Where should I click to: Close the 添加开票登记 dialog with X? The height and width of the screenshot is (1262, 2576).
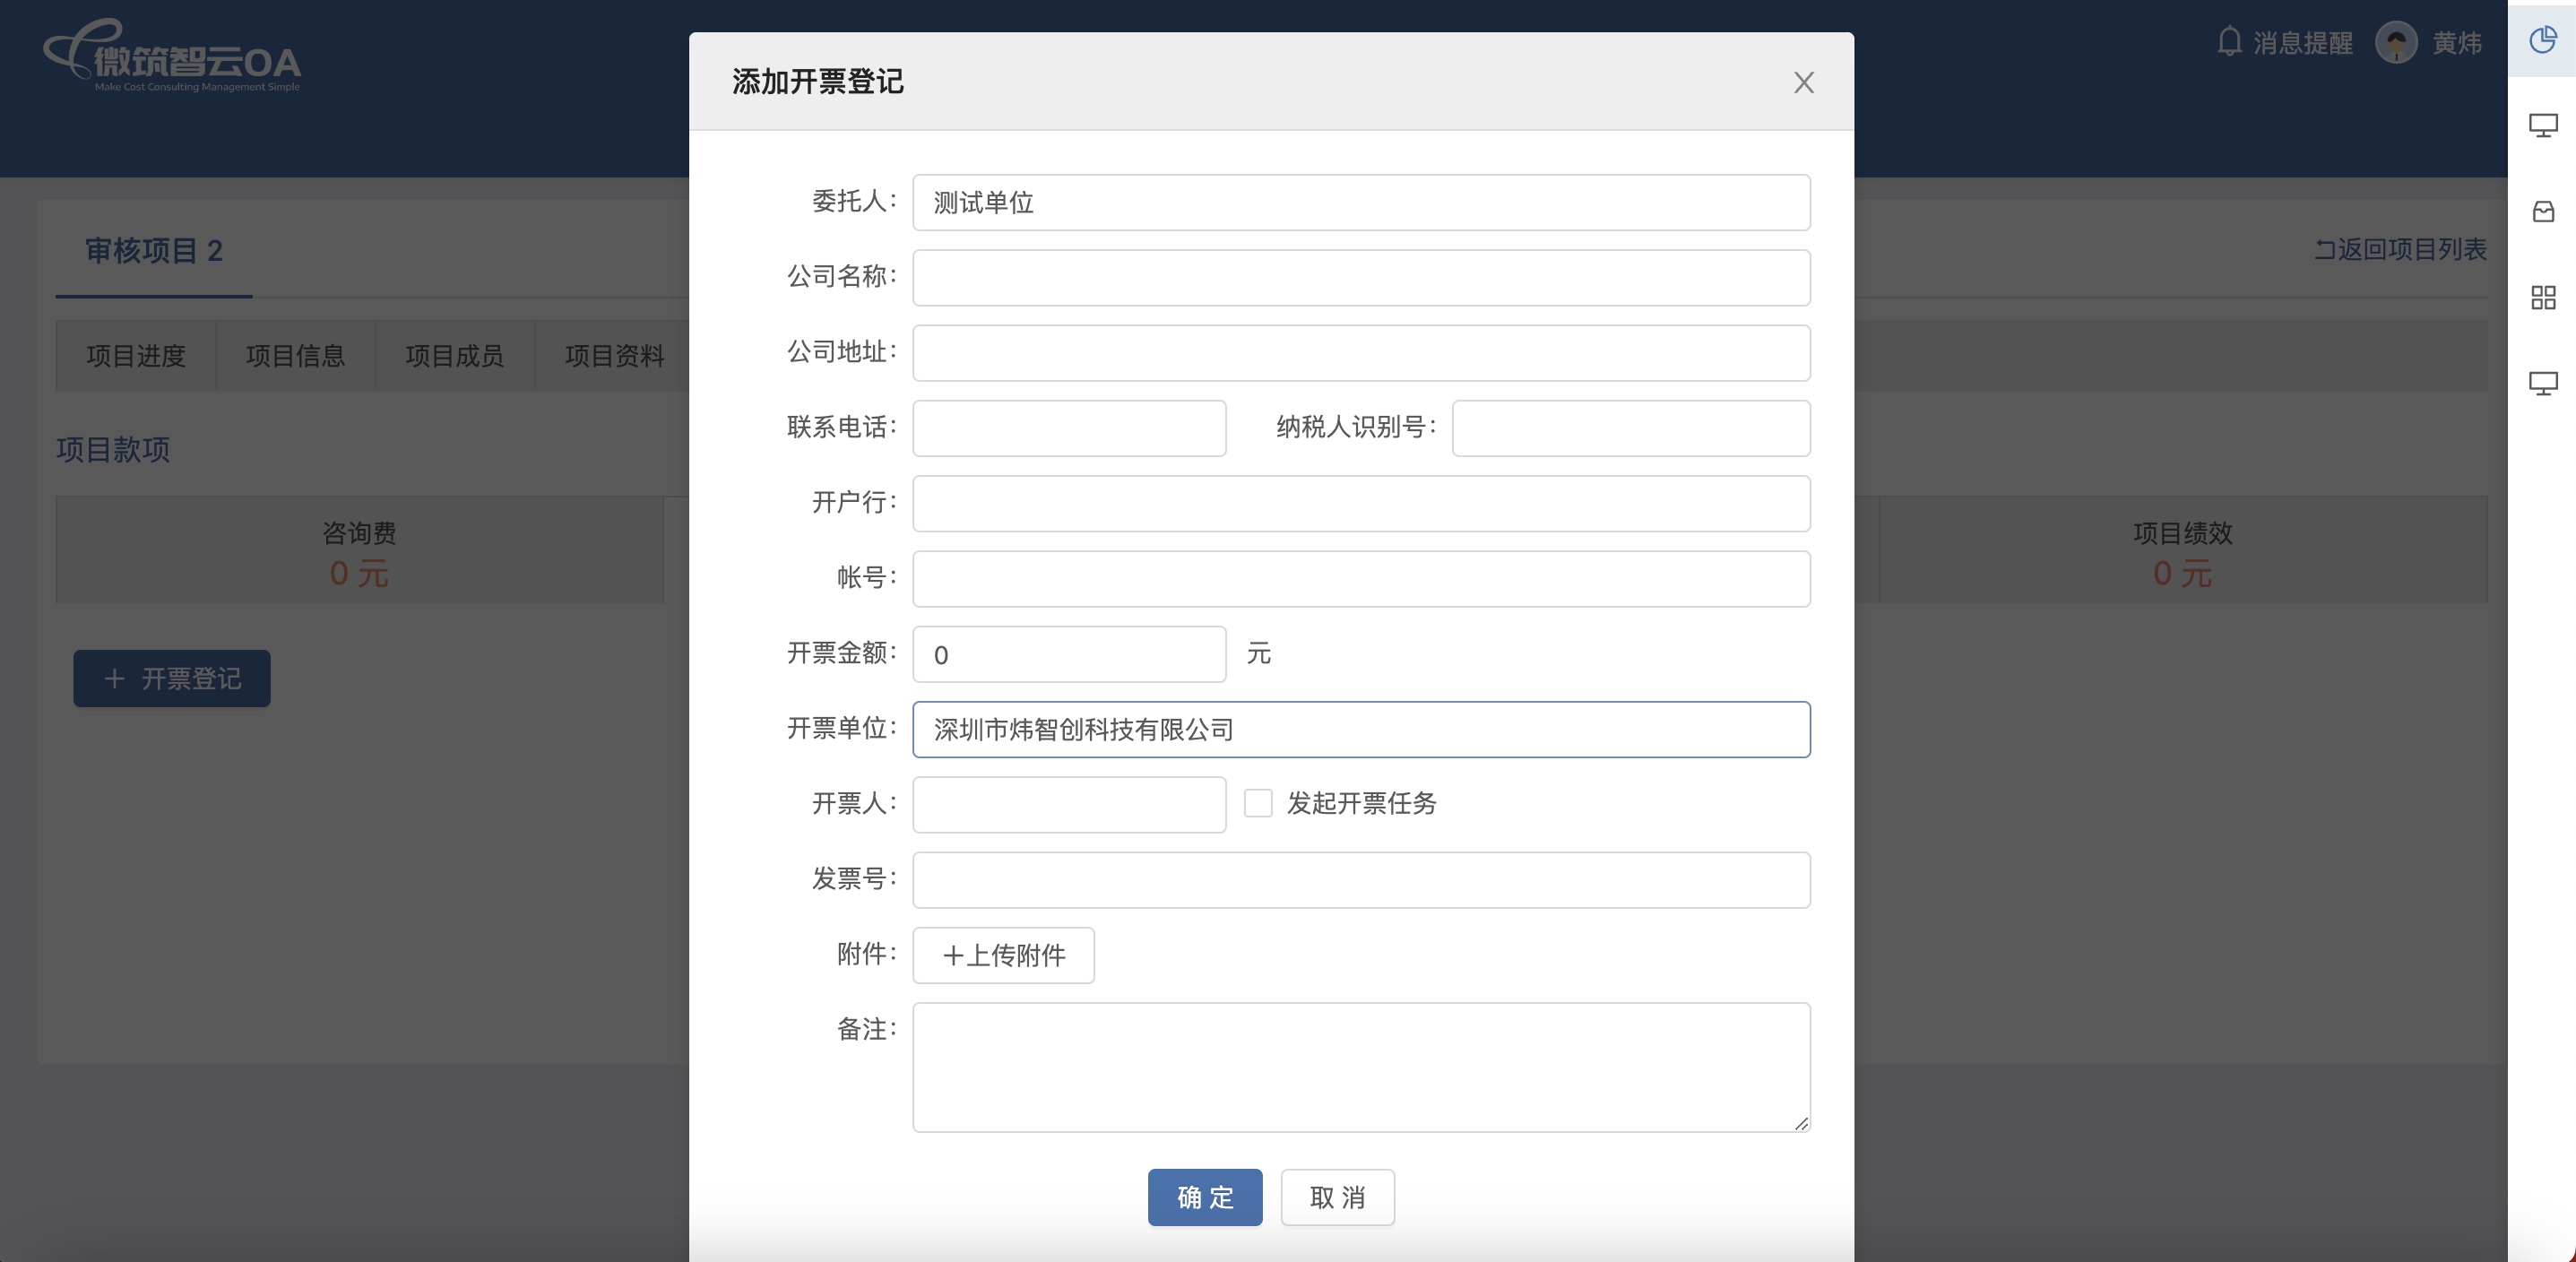tap(1803, 82)
